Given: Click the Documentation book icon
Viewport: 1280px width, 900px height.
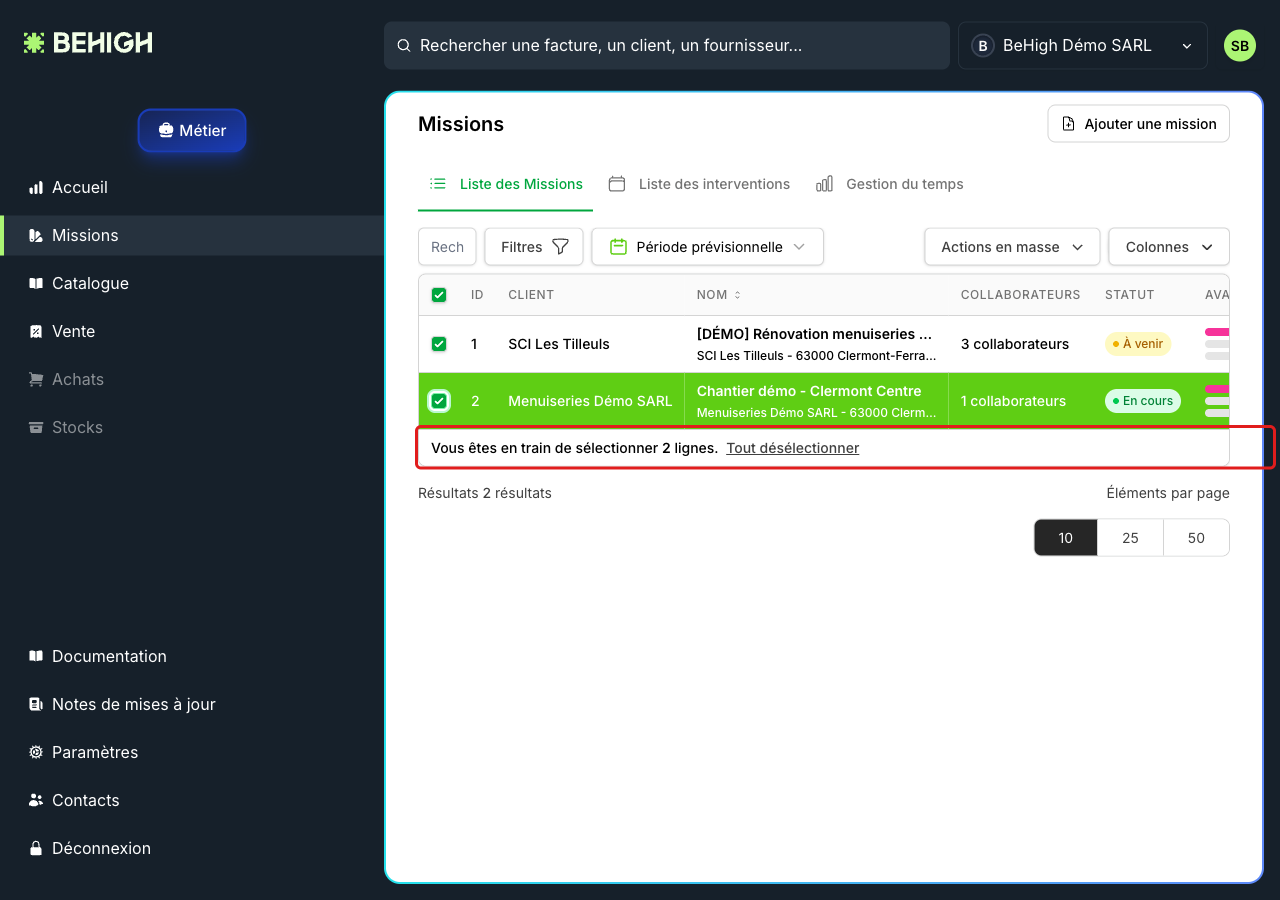Looking at the screenshot, I should [x=36, y=656].
